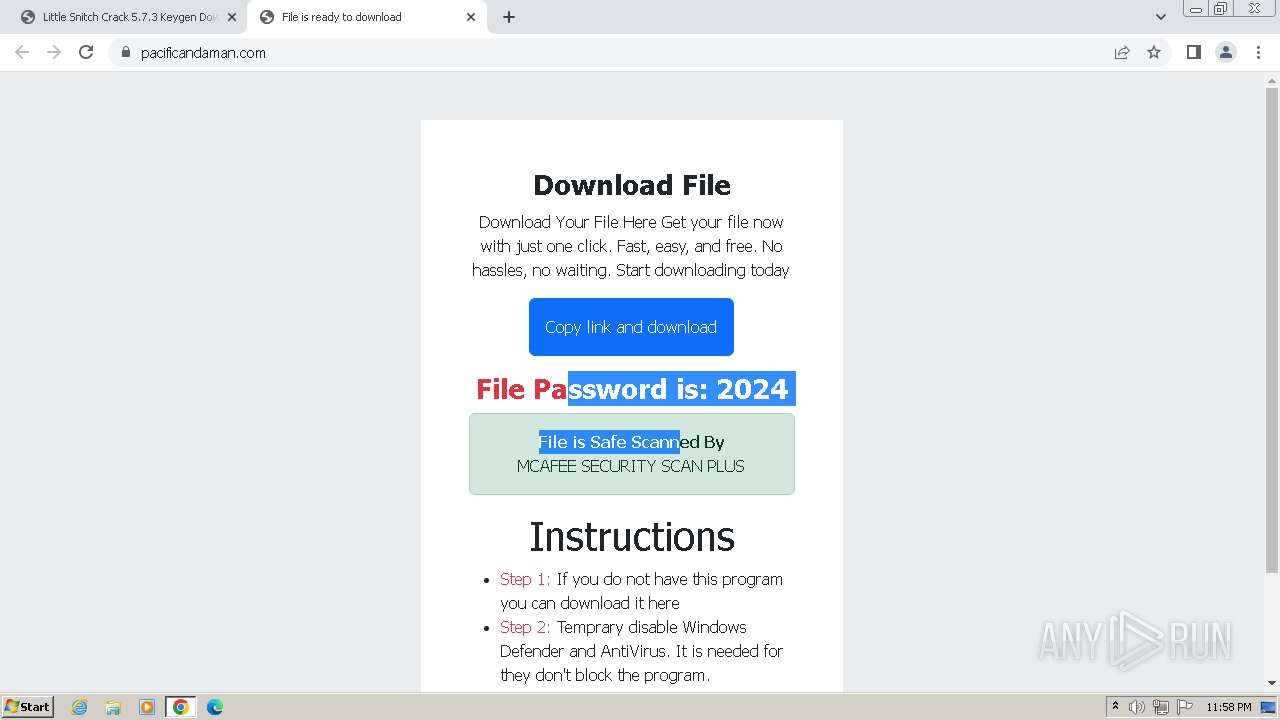Viewport: 1280px width, 720px height.
Task: Select the File is ready to download tab
Action: 367,17
